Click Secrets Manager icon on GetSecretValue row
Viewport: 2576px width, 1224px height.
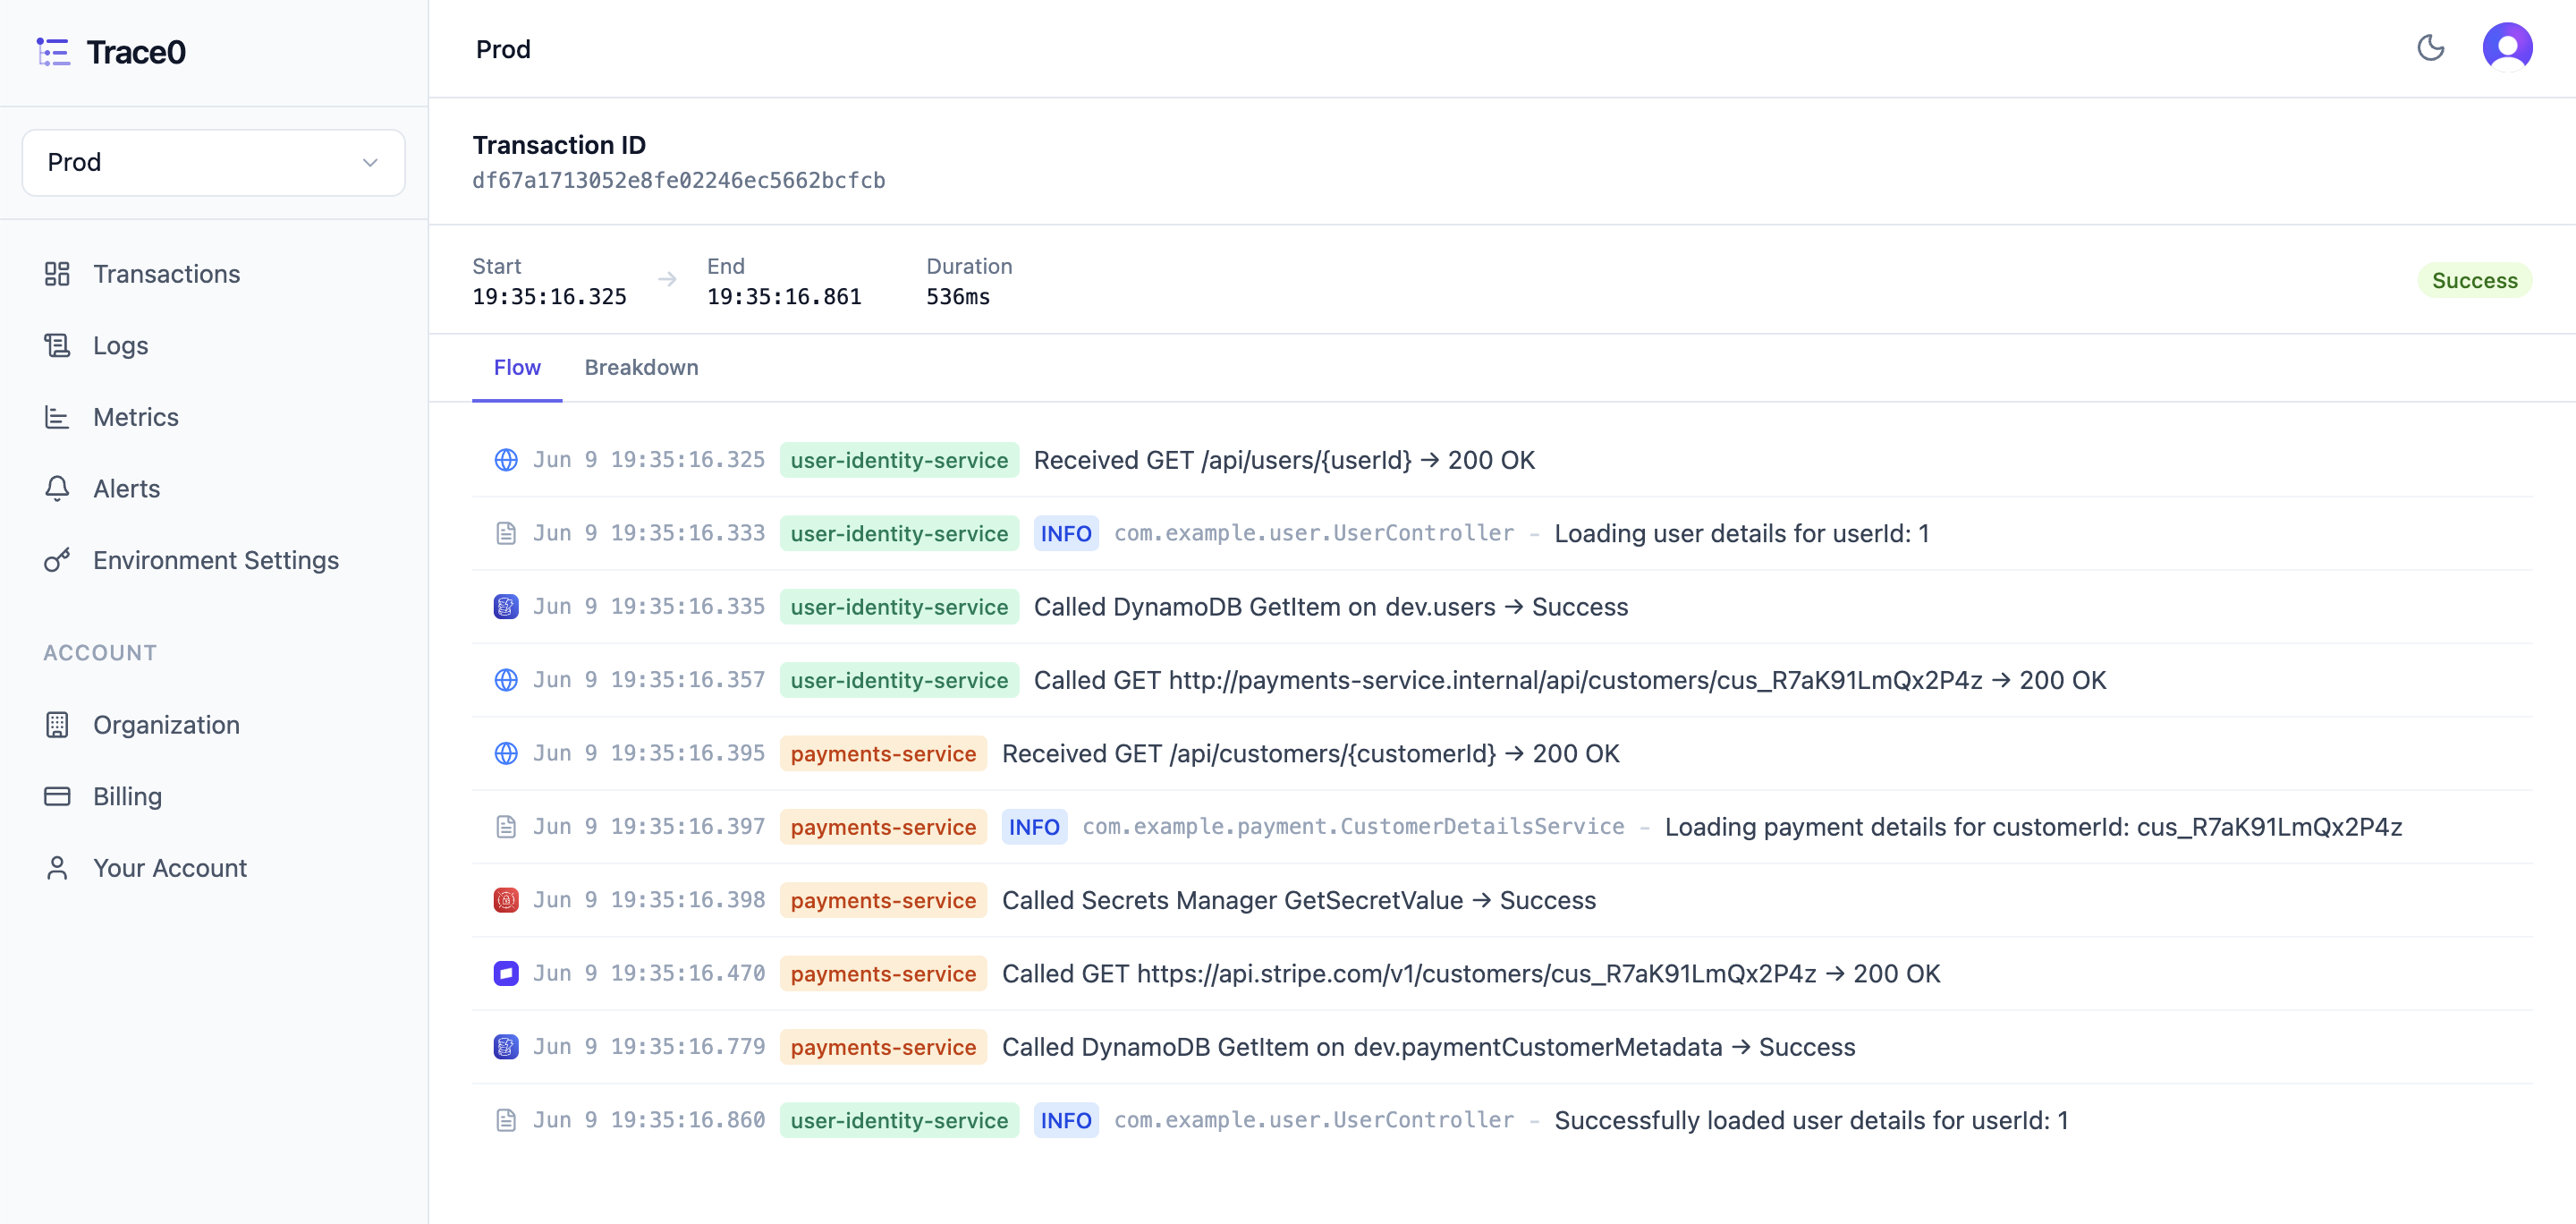click(x=506, y=900)
